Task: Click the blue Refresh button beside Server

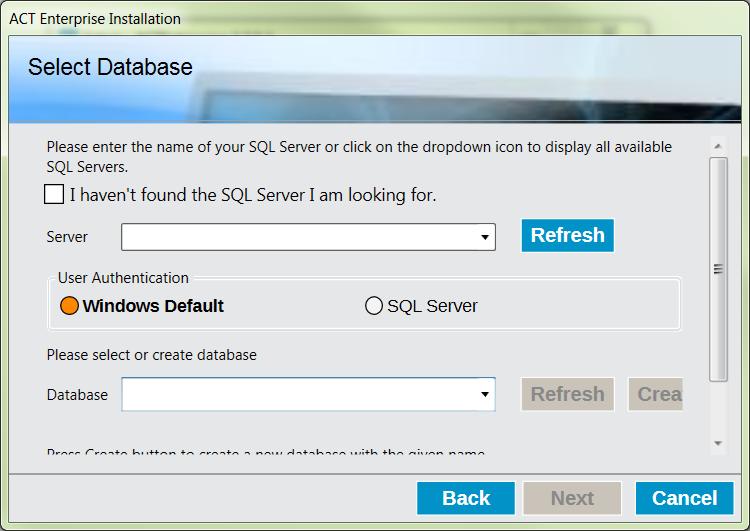Action: point(567,235)
